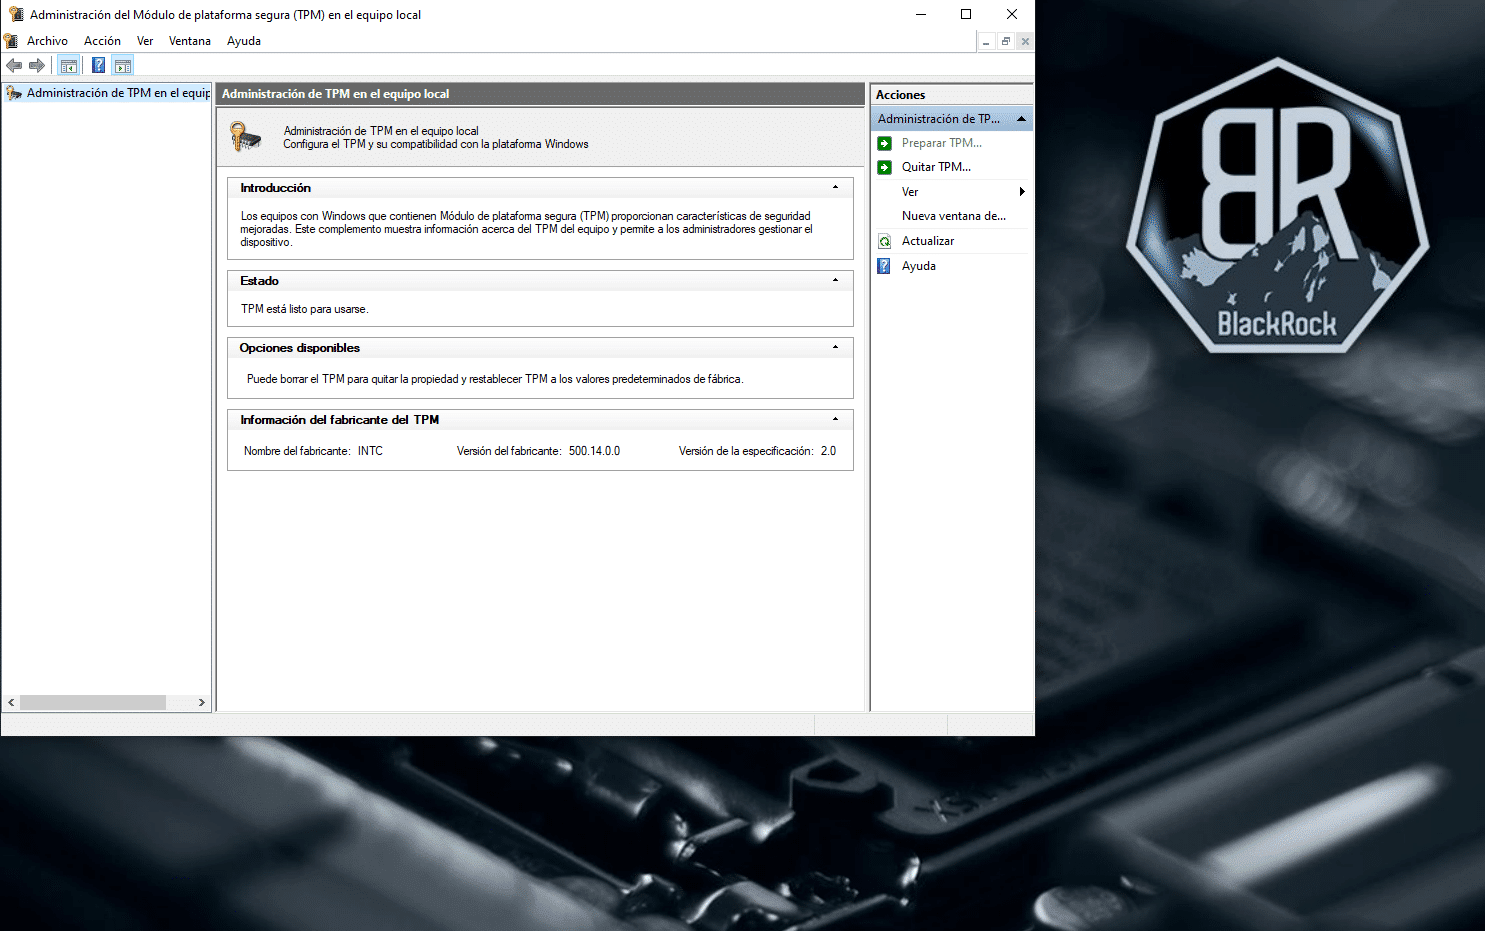Collapse the Introducción section
Image resolution: width=1485 pixels, height=931 pixels.
(836, 188)
